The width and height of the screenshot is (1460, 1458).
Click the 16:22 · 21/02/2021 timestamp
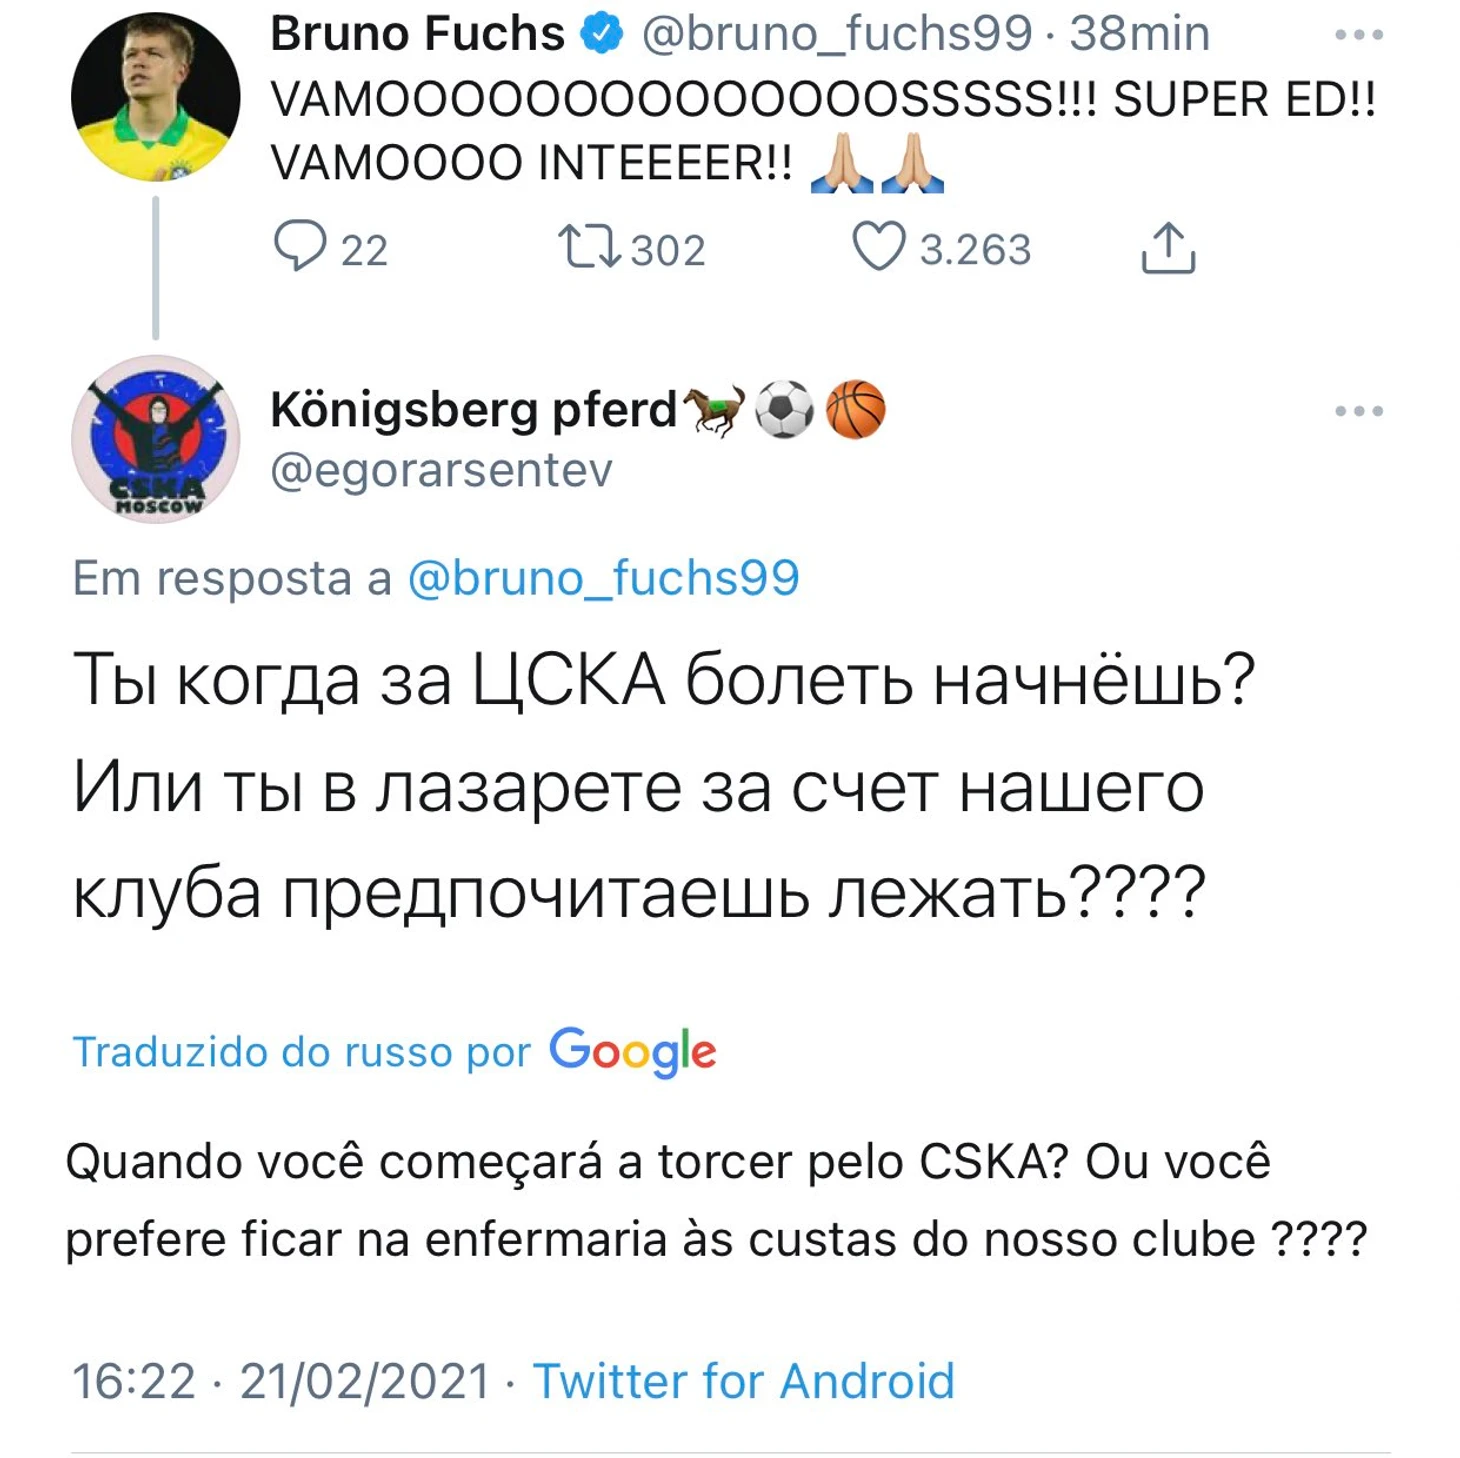pyautogui.click(x=281, y=1381)
